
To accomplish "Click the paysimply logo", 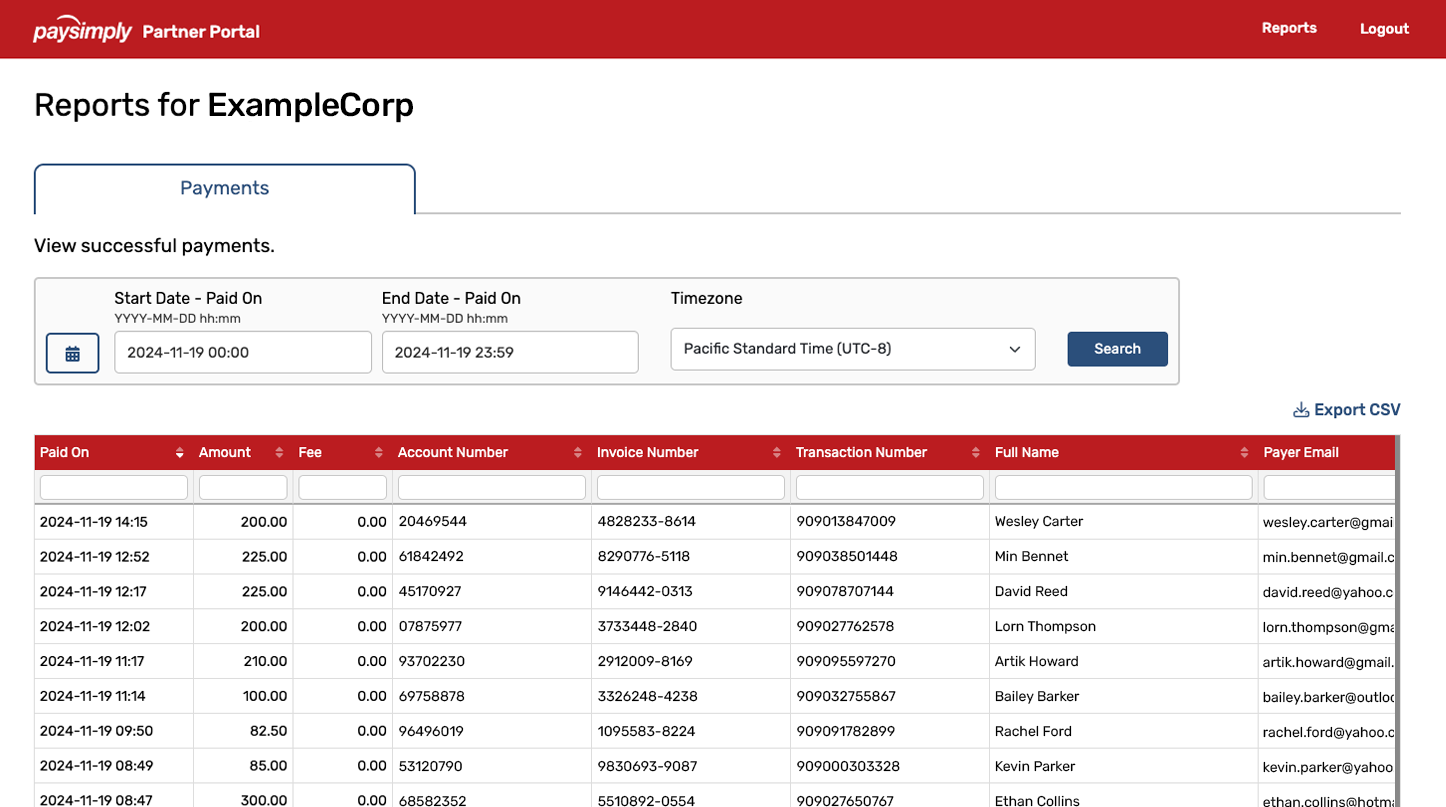I will tap(82, 30).
